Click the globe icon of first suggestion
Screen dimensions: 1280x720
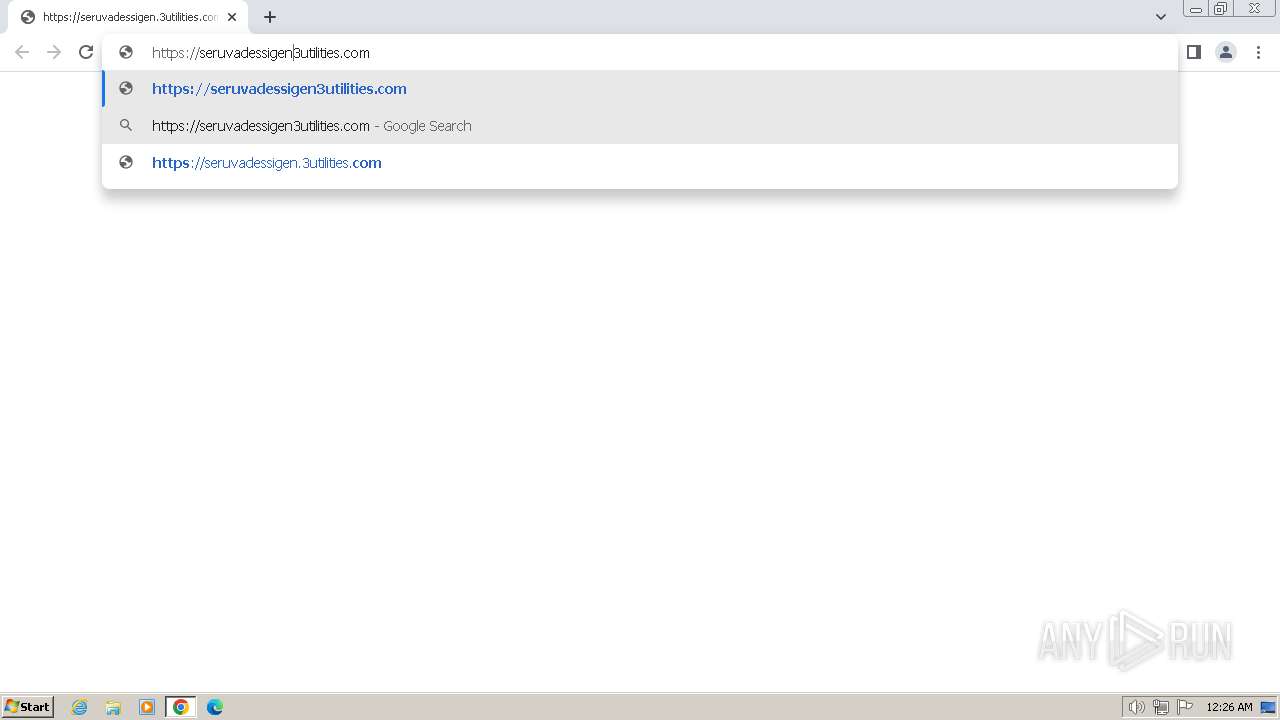click(x=126, y=89)
